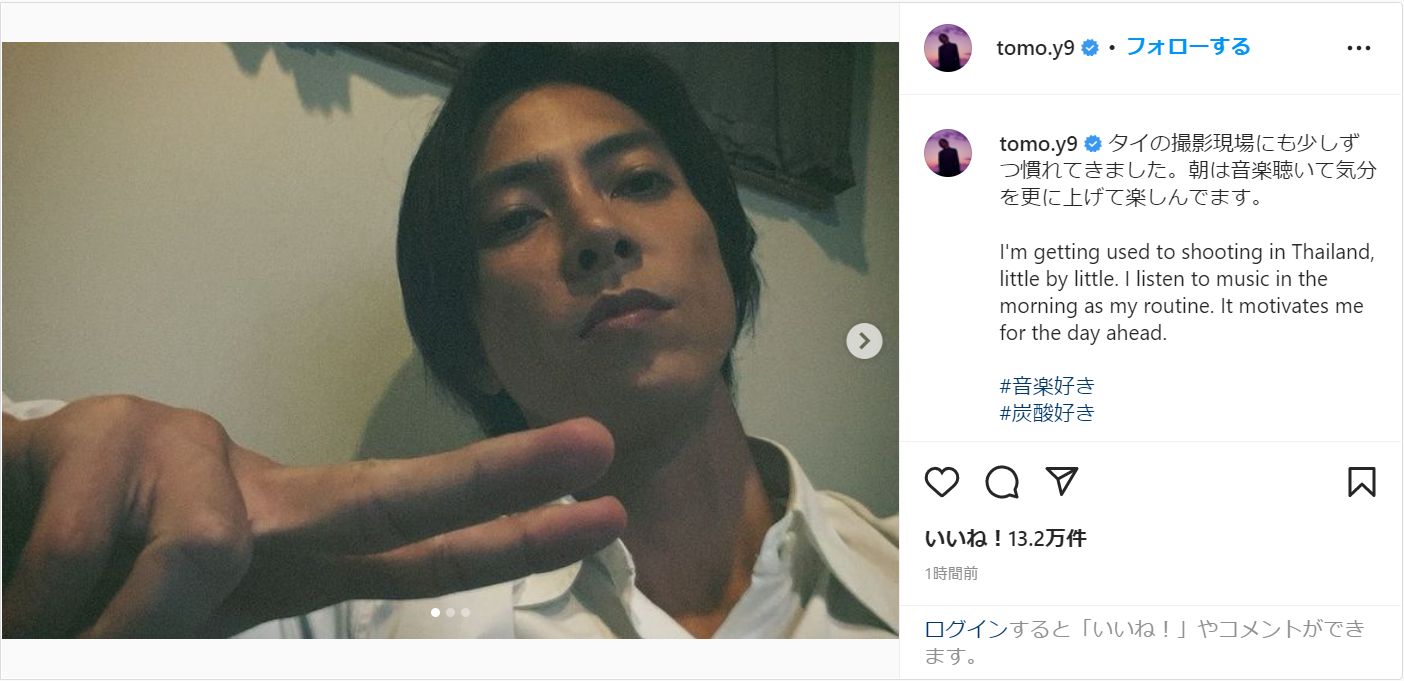Click the avatar beside the caption text

click(x=948, y=153)
